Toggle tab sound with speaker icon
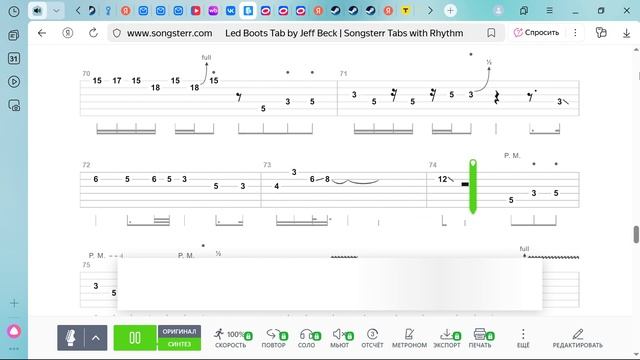640x360 pixels. pos(37,11)
